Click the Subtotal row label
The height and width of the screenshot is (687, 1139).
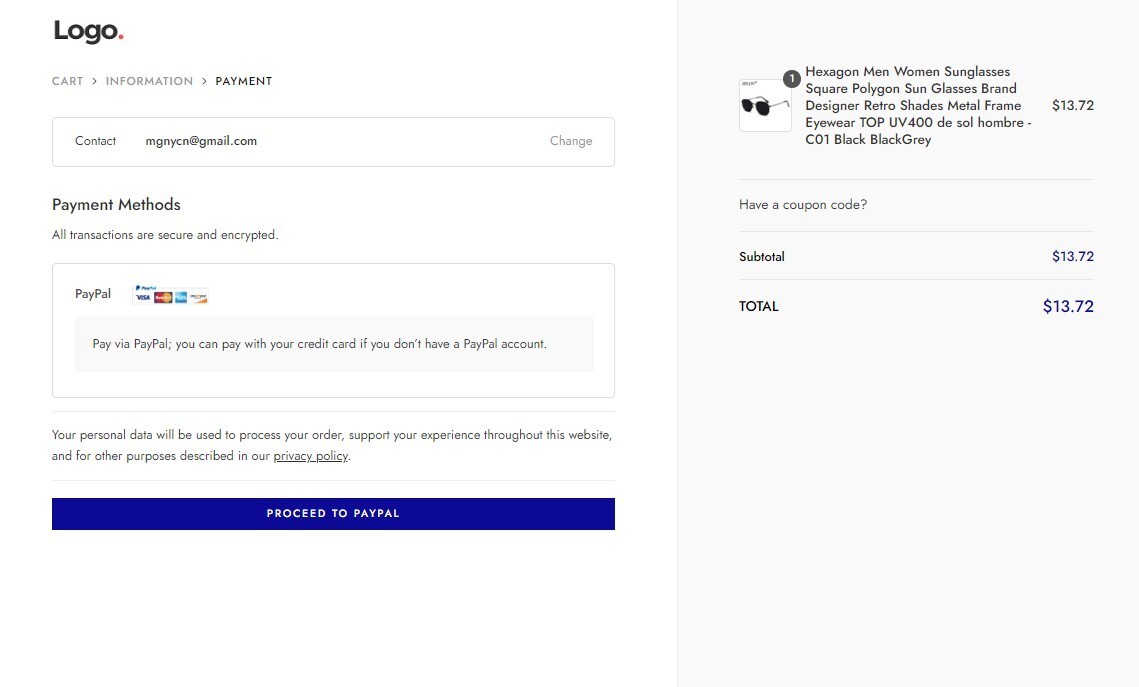point(761,256)
